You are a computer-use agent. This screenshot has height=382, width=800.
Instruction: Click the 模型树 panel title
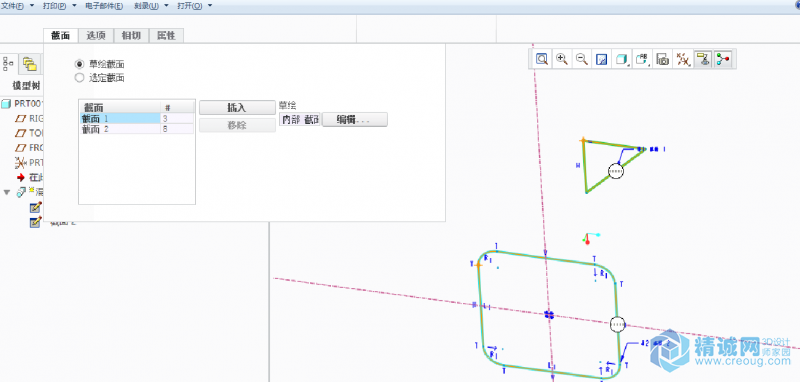click(x=26, y=85)
